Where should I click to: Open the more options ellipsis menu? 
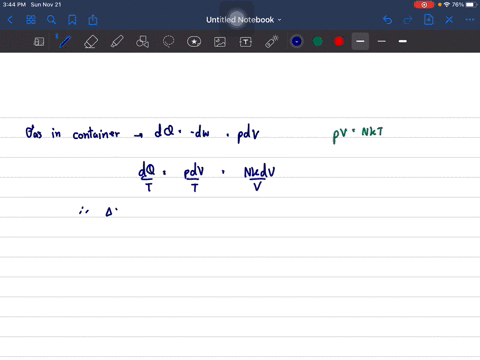tap(470, 20)
